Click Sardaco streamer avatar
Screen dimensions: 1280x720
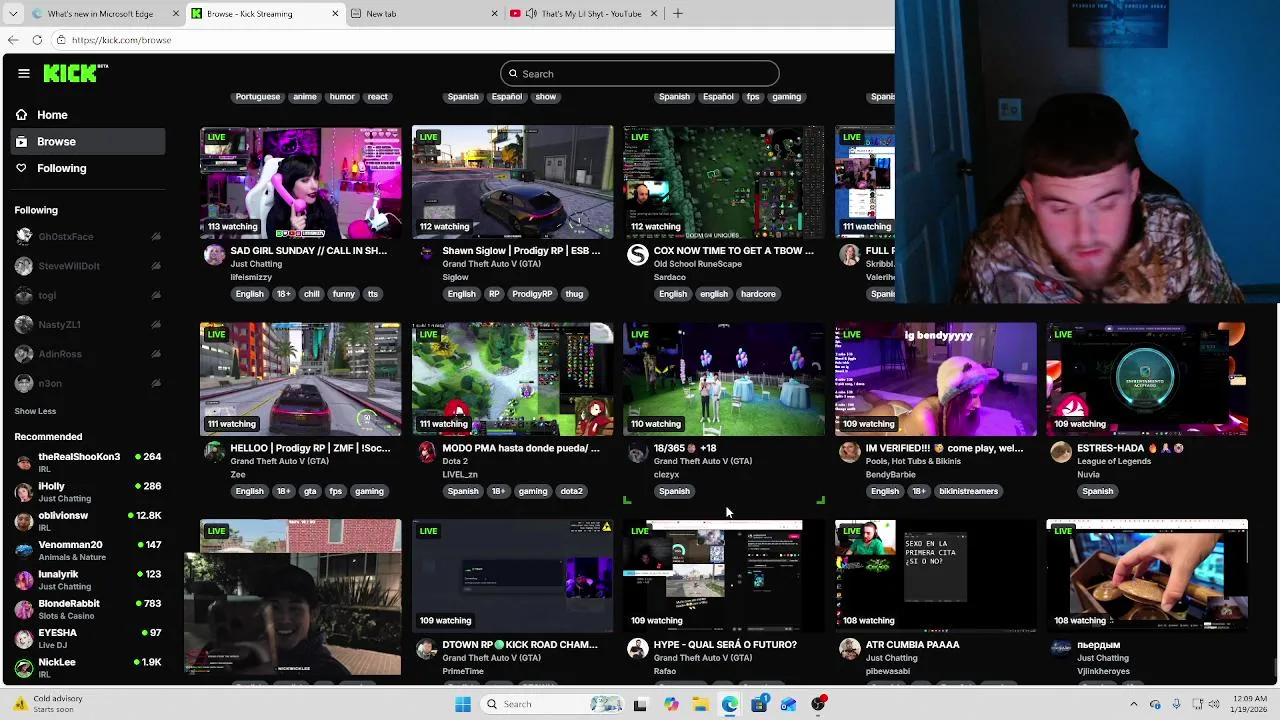click(x=637, y=255)
